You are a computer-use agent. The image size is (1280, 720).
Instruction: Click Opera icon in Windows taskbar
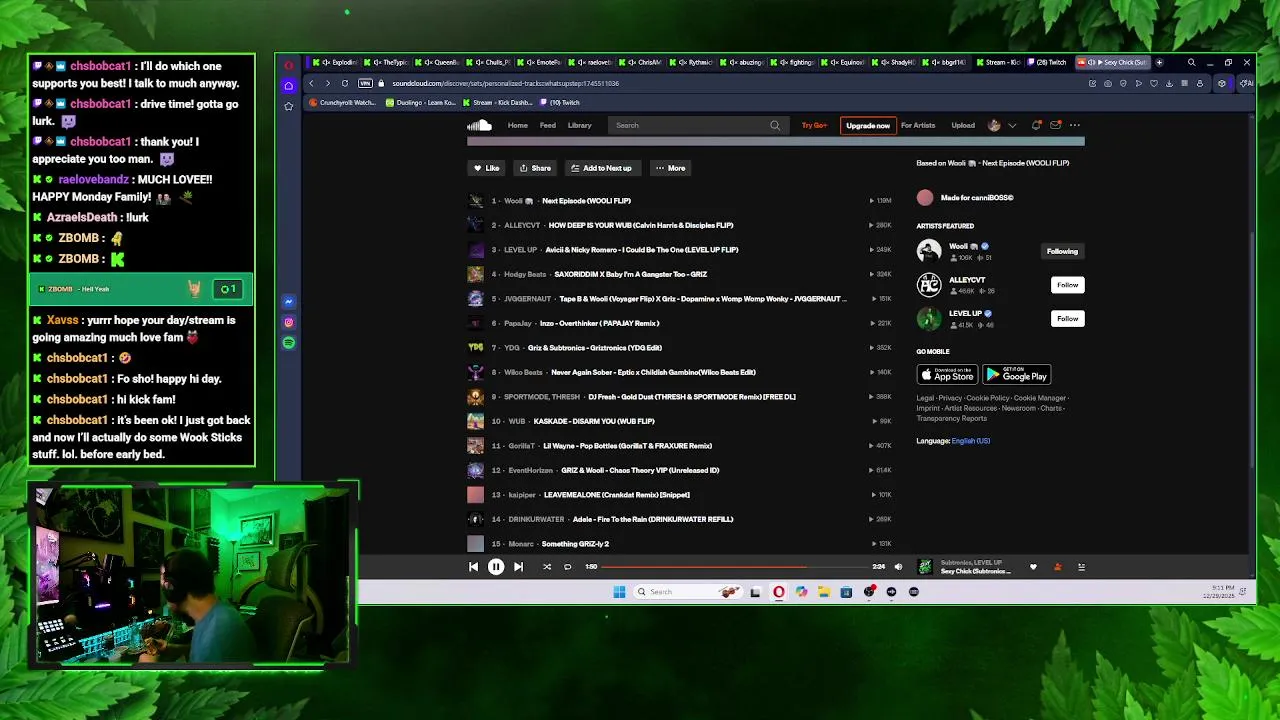[x=779, y=592]
